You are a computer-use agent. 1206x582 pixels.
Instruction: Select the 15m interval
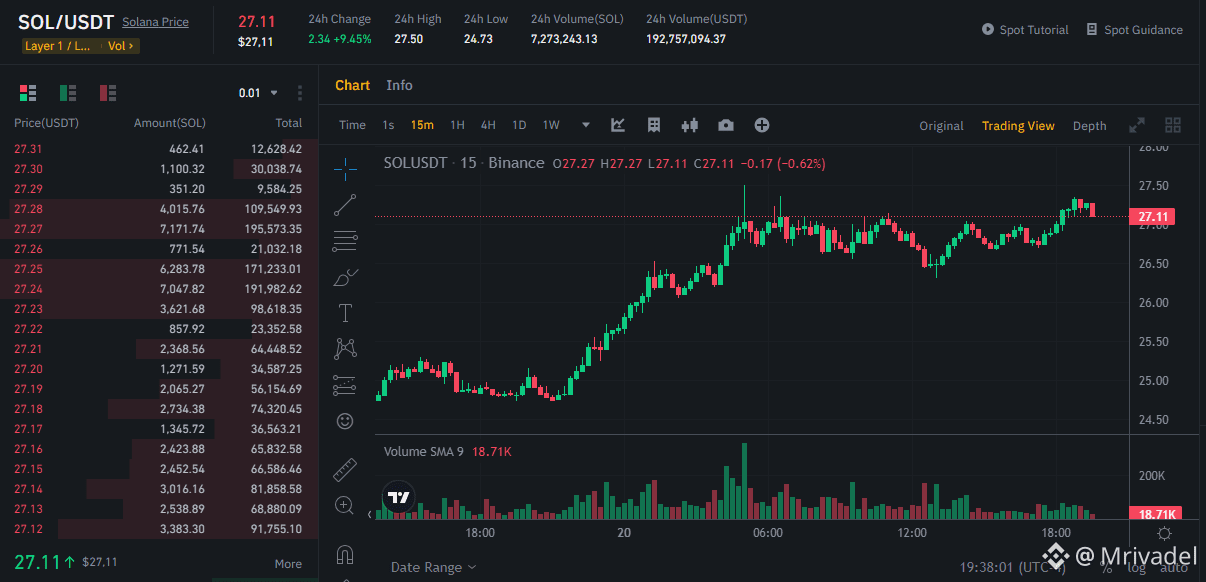click(422, 125)
